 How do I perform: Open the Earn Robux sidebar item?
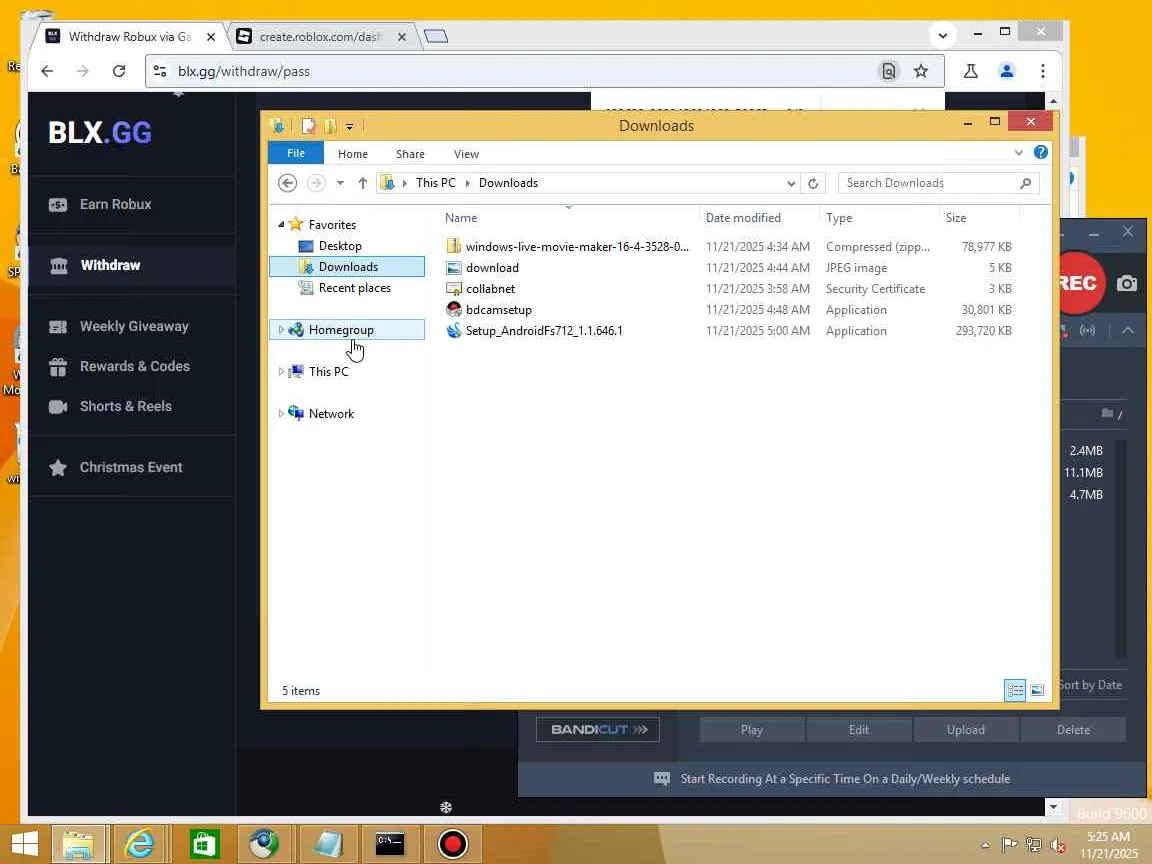pyautogui.click(x=115, y=204)
